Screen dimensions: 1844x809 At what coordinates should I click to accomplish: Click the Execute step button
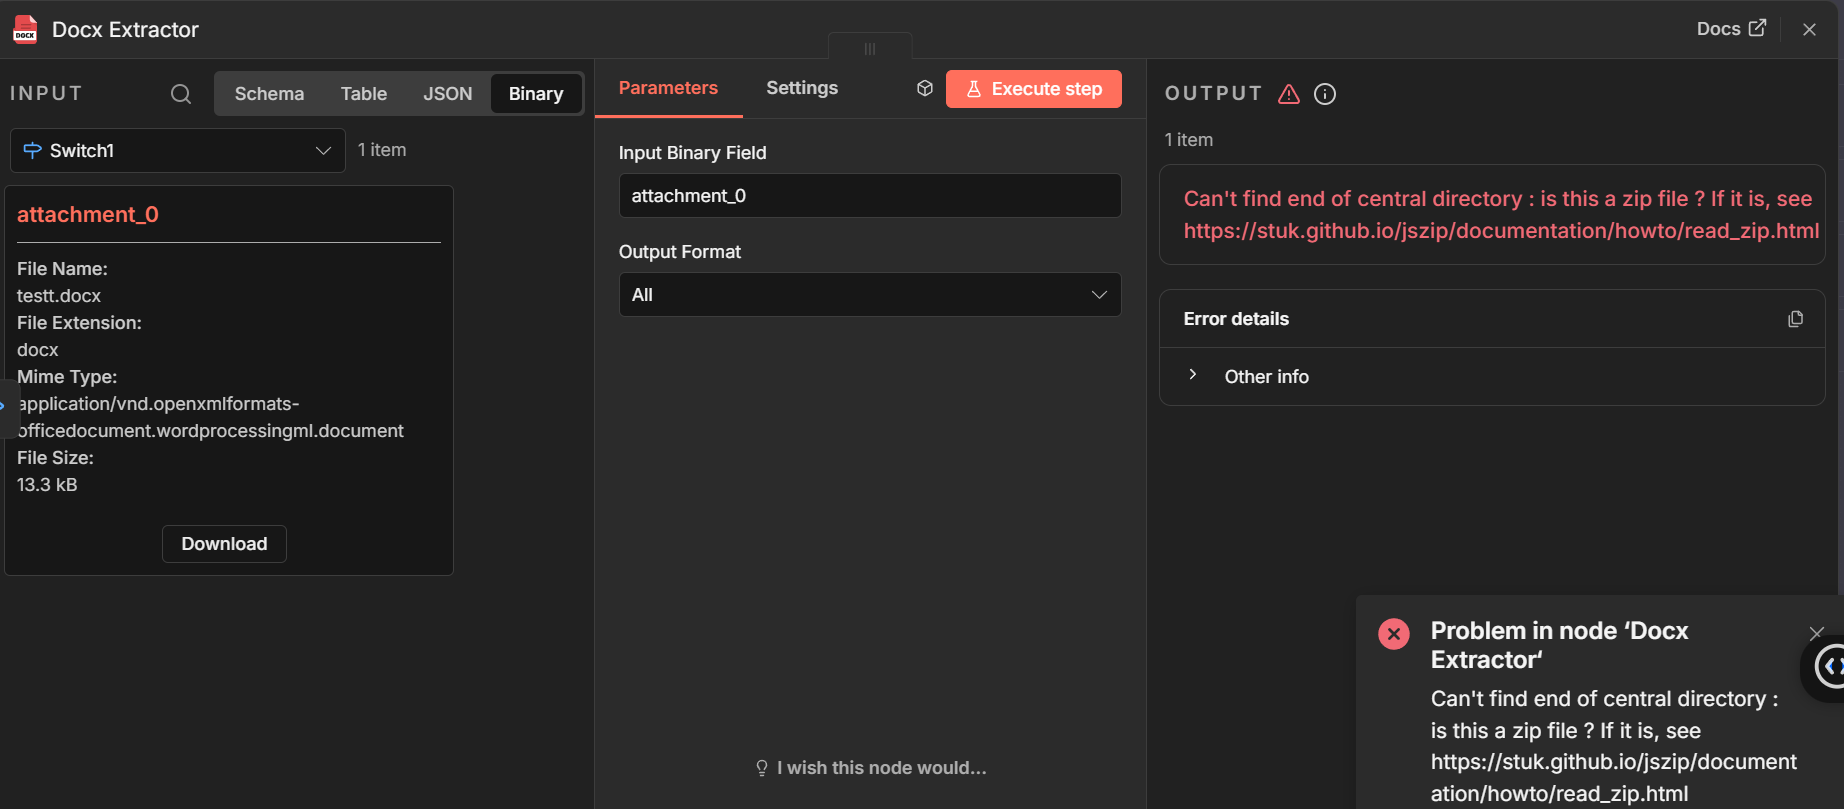[1033, 89]
